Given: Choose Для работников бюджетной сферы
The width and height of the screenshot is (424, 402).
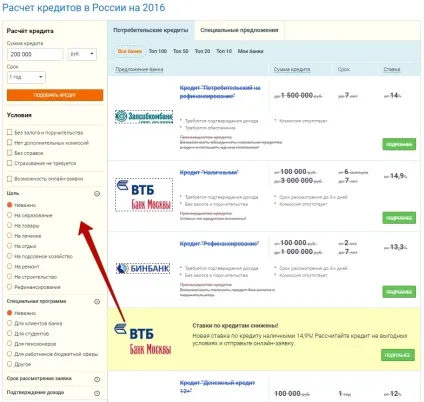Looking at the screenshot, I should click(10, 354).
